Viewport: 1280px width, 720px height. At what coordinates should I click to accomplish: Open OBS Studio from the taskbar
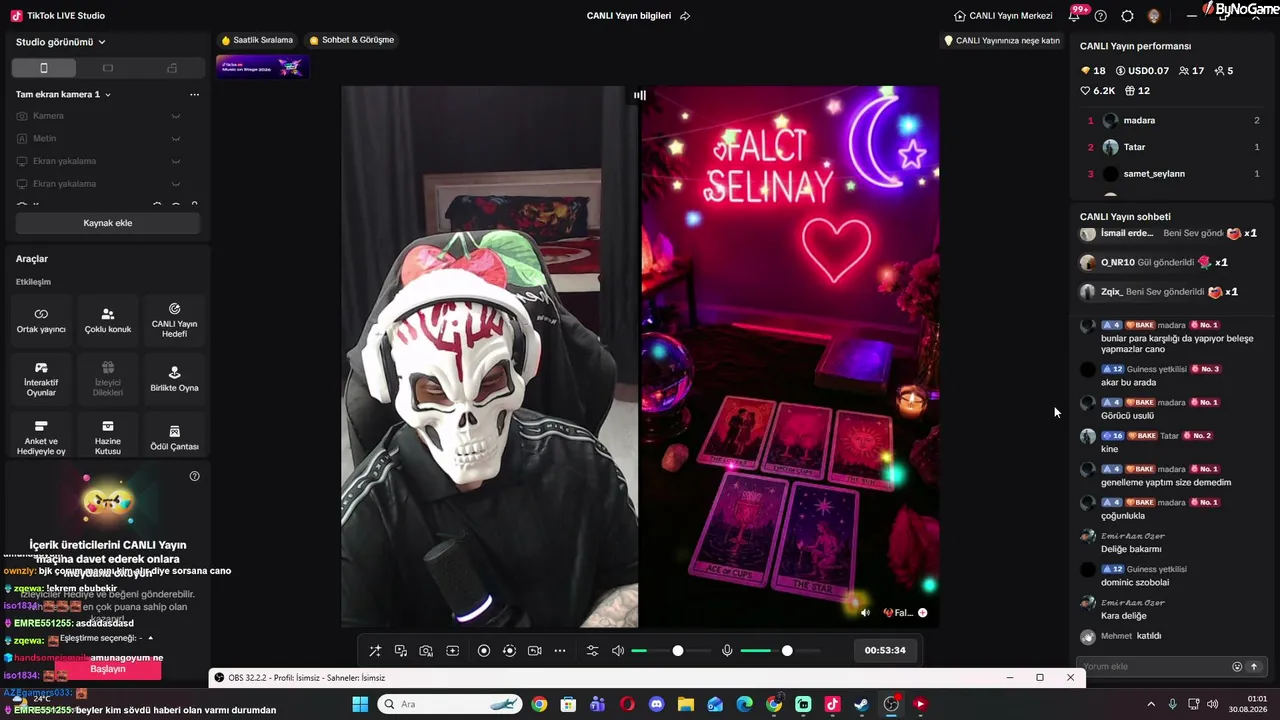point(891,704)
